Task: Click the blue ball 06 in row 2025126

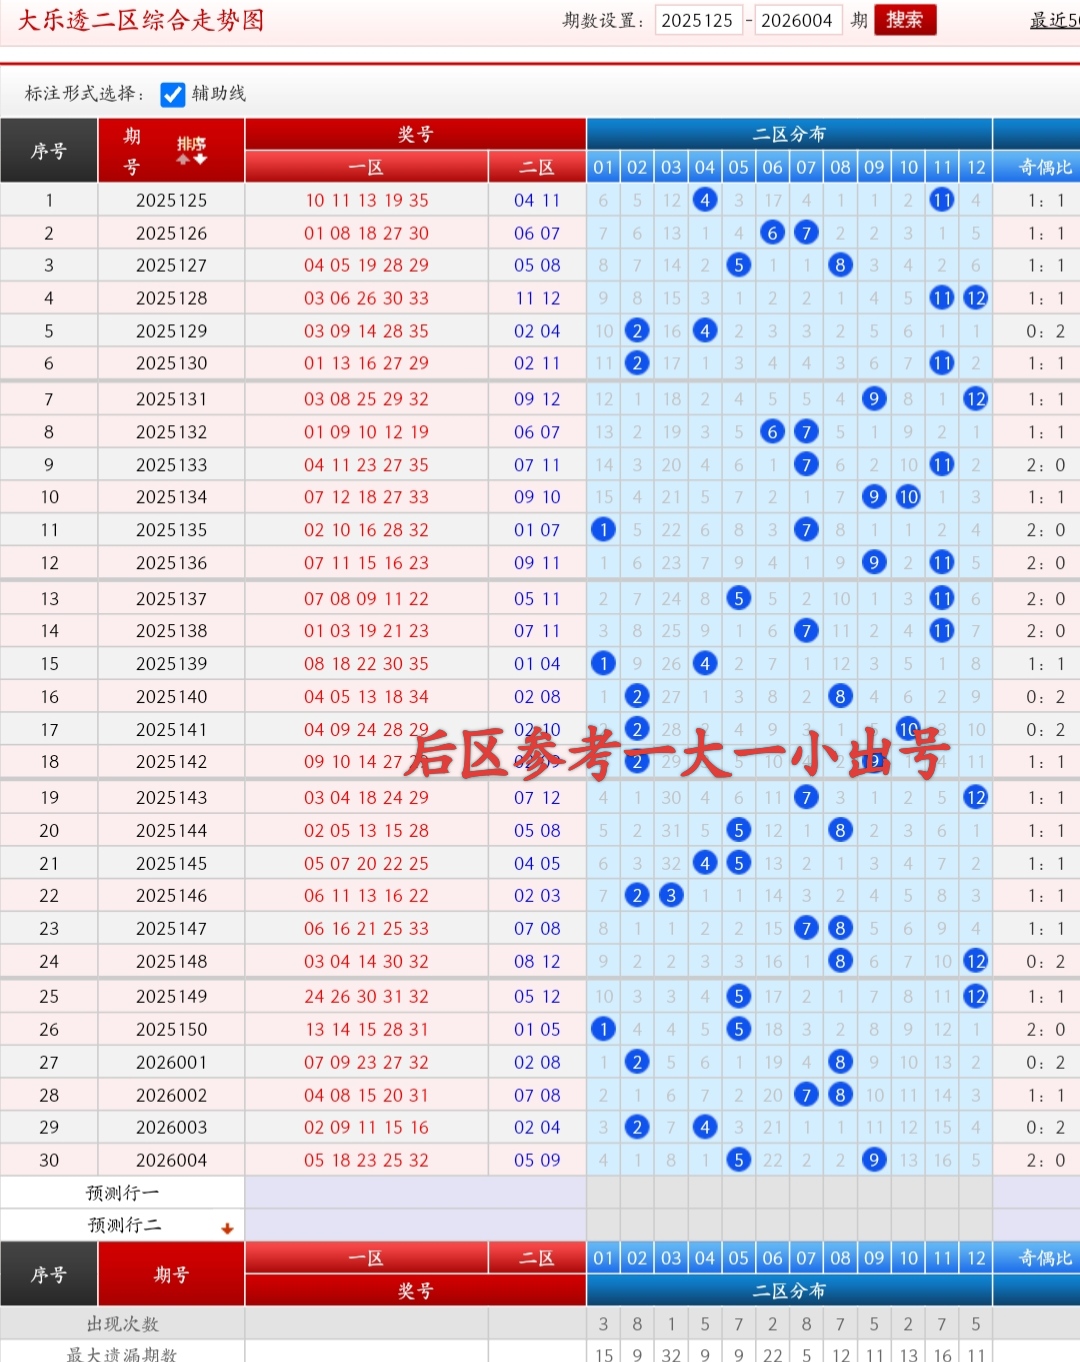Action: (x=772, y=233)
